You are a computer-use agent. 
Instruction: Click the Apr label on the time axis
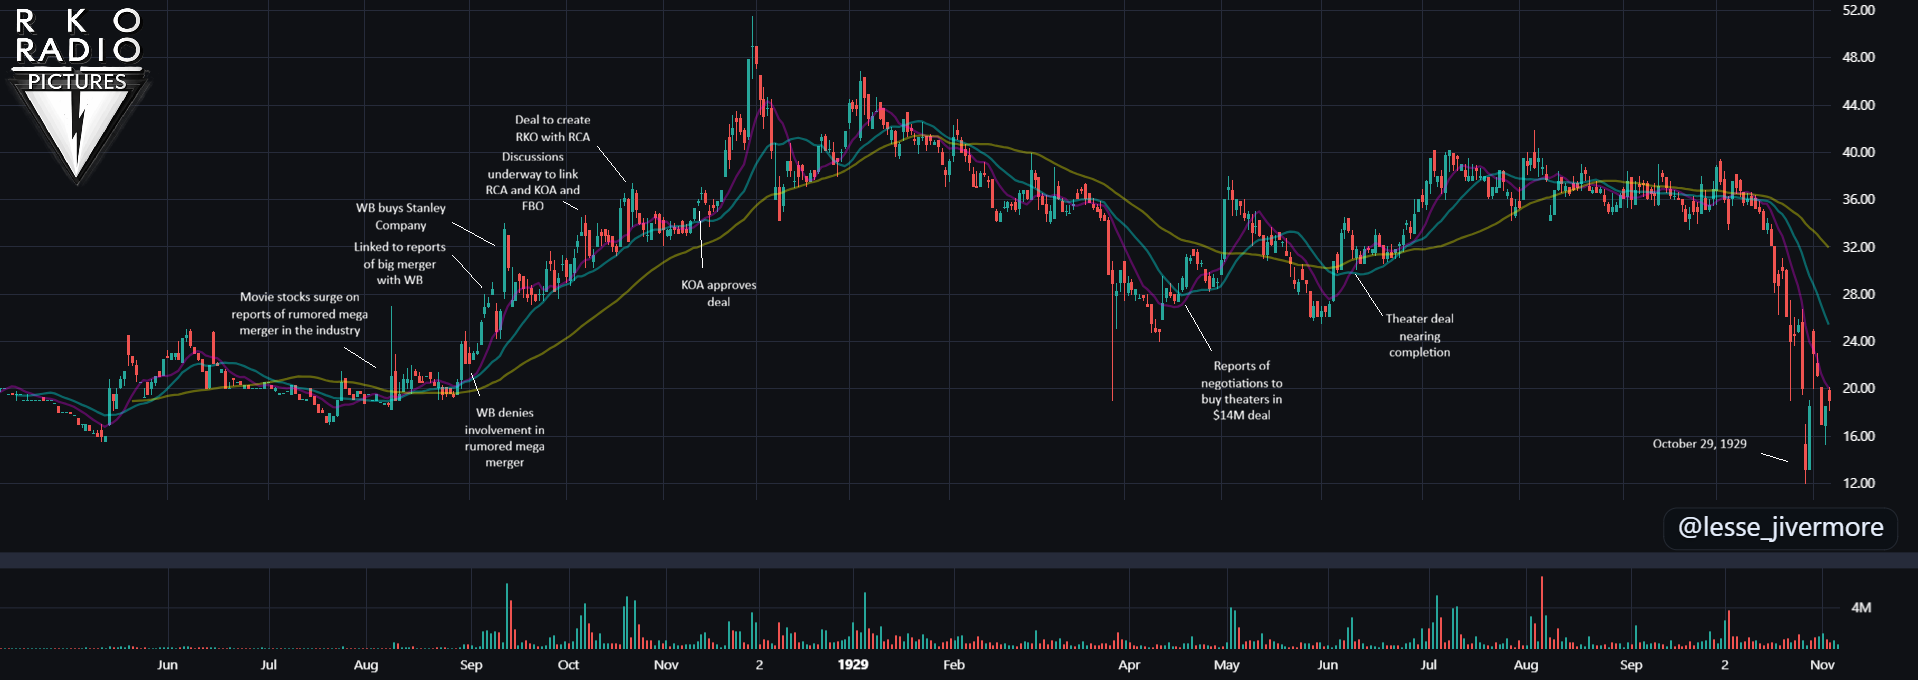[x=1129, y=665]
